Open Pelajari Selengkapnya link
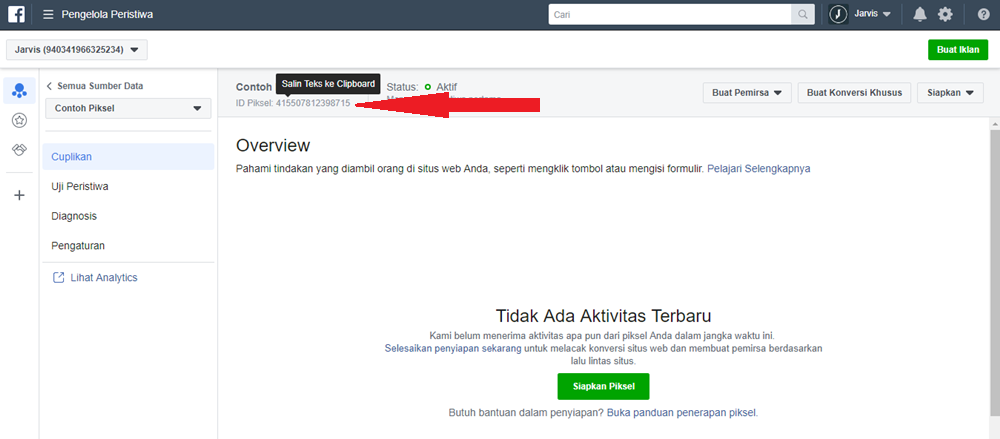This screenshot has height=439, width=1000. (759, 168)
